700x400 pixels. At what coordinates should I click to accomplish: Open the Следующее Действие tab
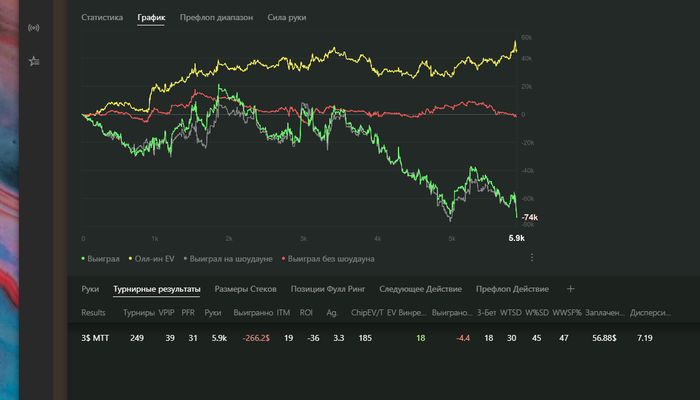(420, 289)
